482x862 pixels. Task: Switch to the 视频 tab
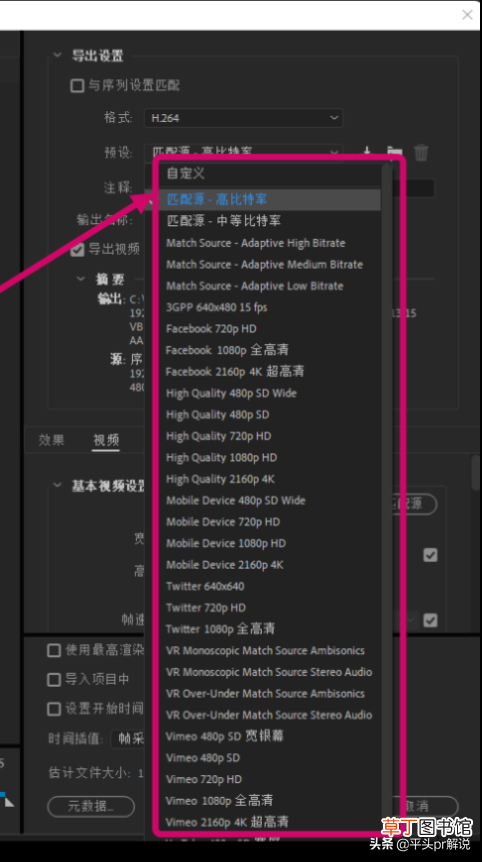click(x=106, y=440)
